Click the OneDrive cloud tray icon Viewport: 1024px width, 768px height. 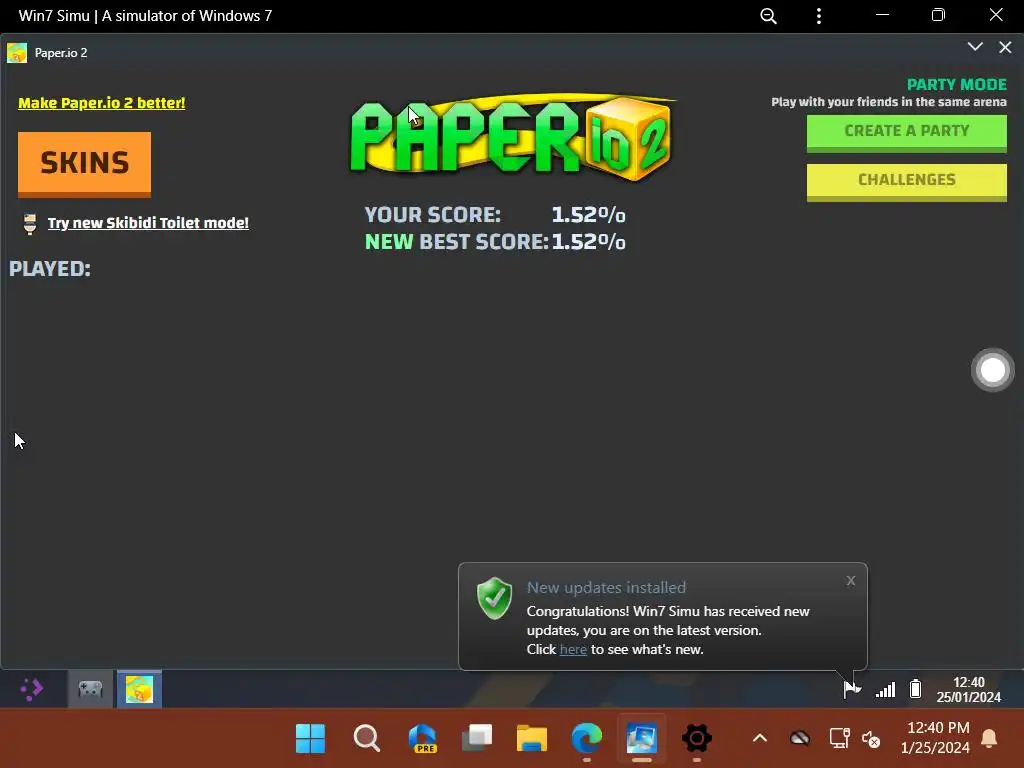pos(800,739)
